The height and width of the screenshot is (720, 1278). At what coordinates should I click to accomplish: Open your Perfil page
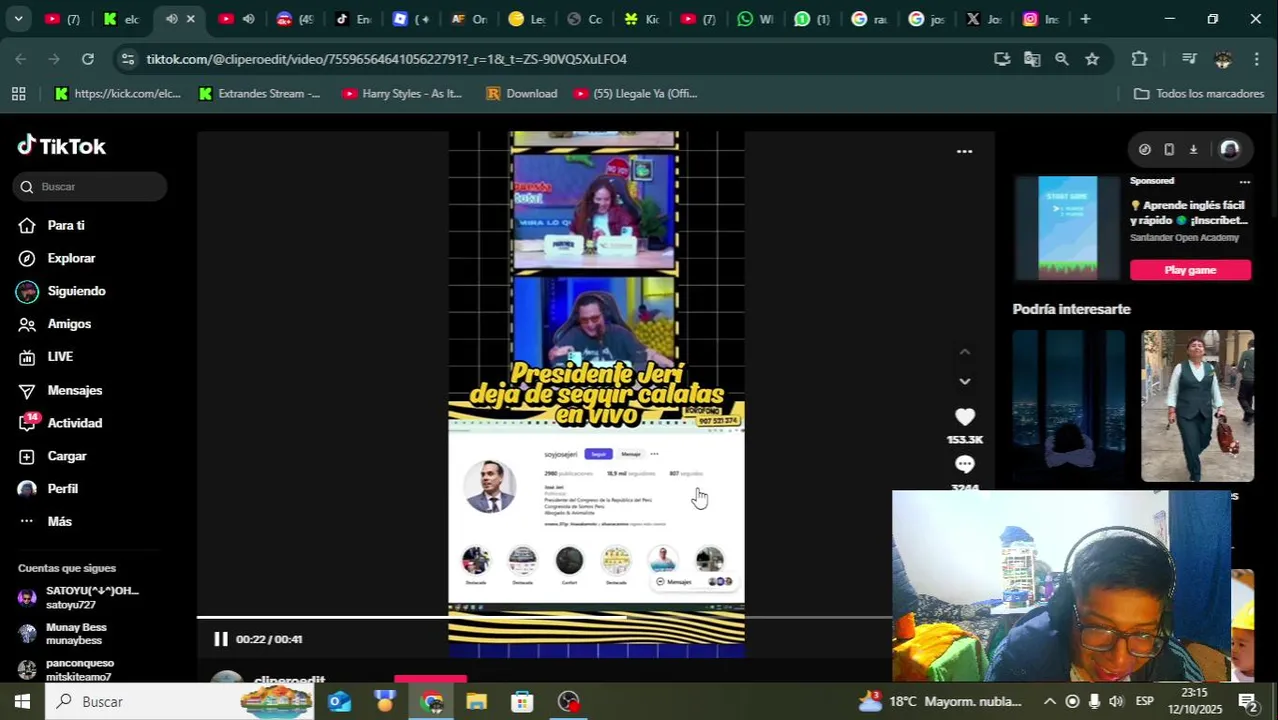[62, 489]
